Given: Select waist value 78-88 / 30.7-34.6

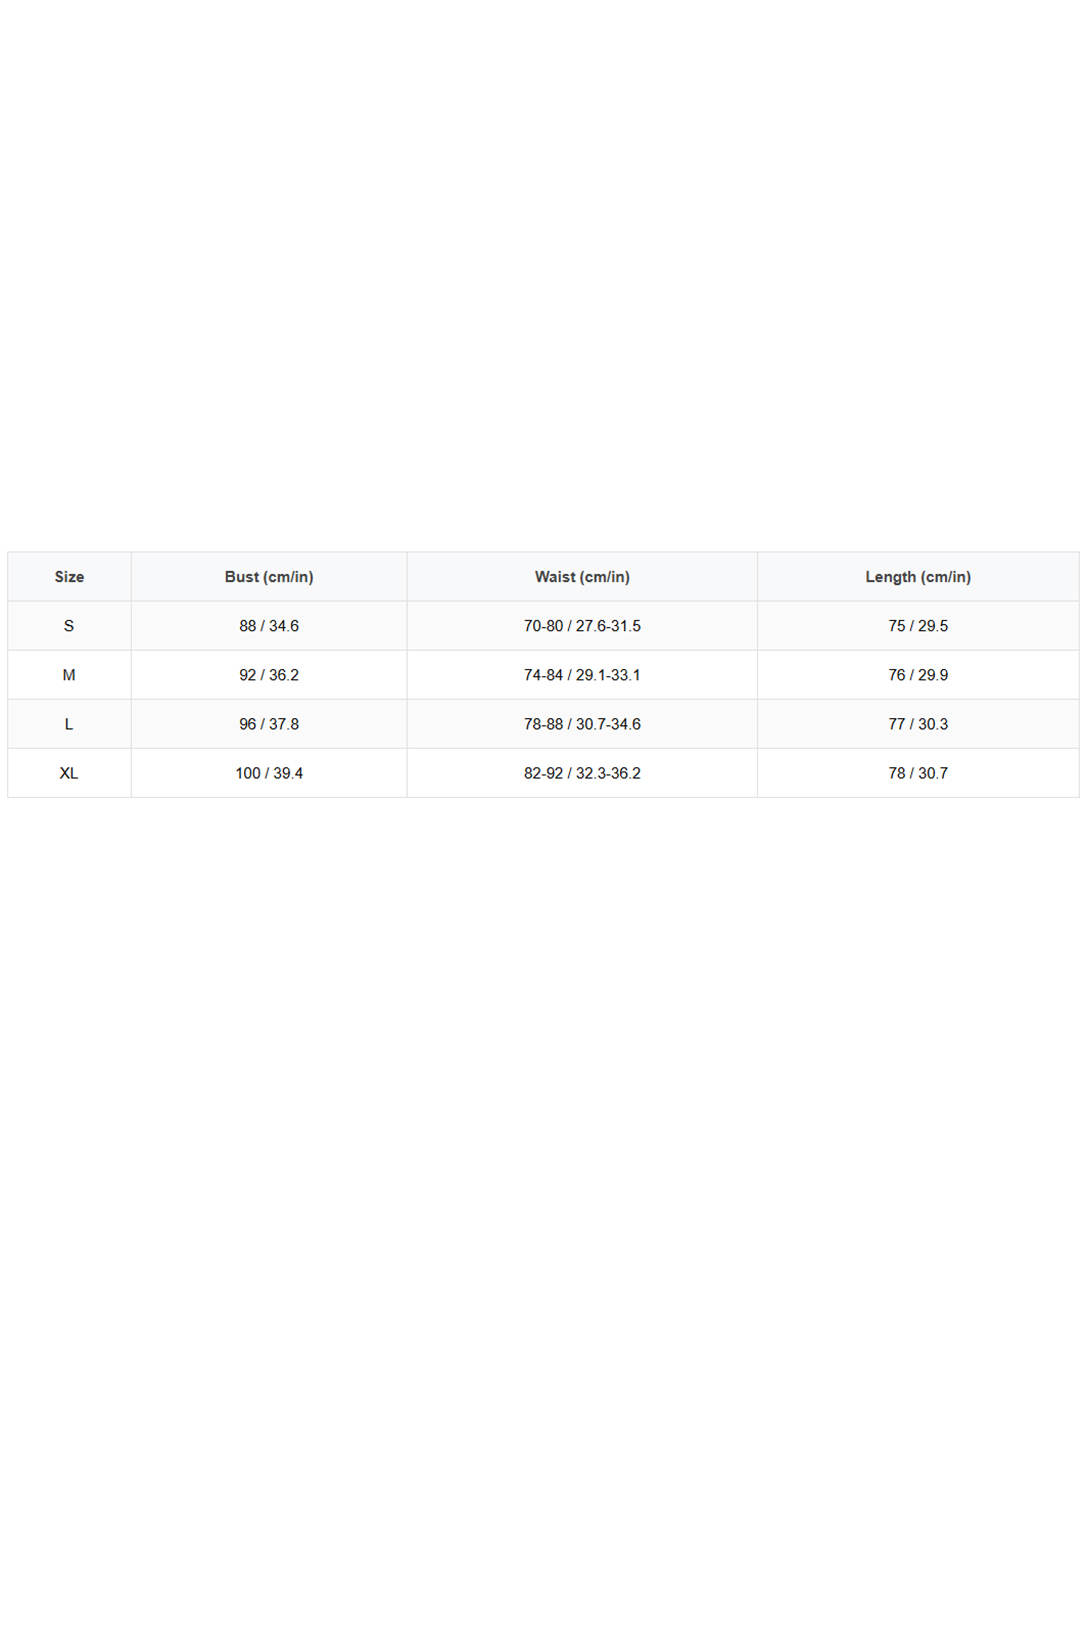Looking at the screenshot, I should point(582,724).
